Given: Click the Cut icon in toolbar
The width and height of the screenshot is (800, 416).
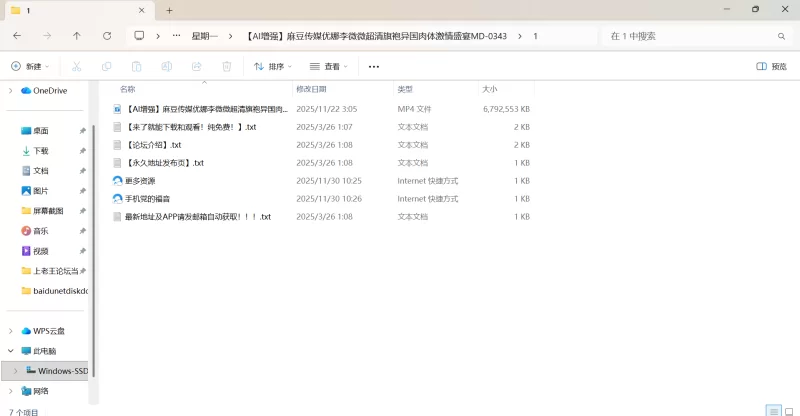Looking at the screenshot, I should click(x=76, y=67).
